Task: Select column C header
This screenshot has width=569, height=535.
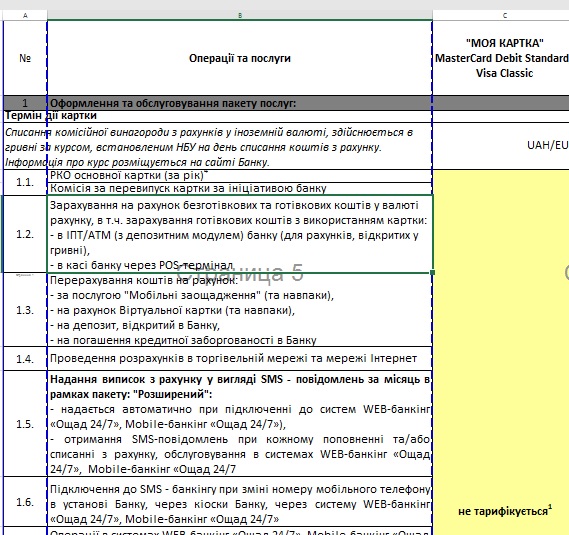Action: pyautogui.click(x=501, y=15)
